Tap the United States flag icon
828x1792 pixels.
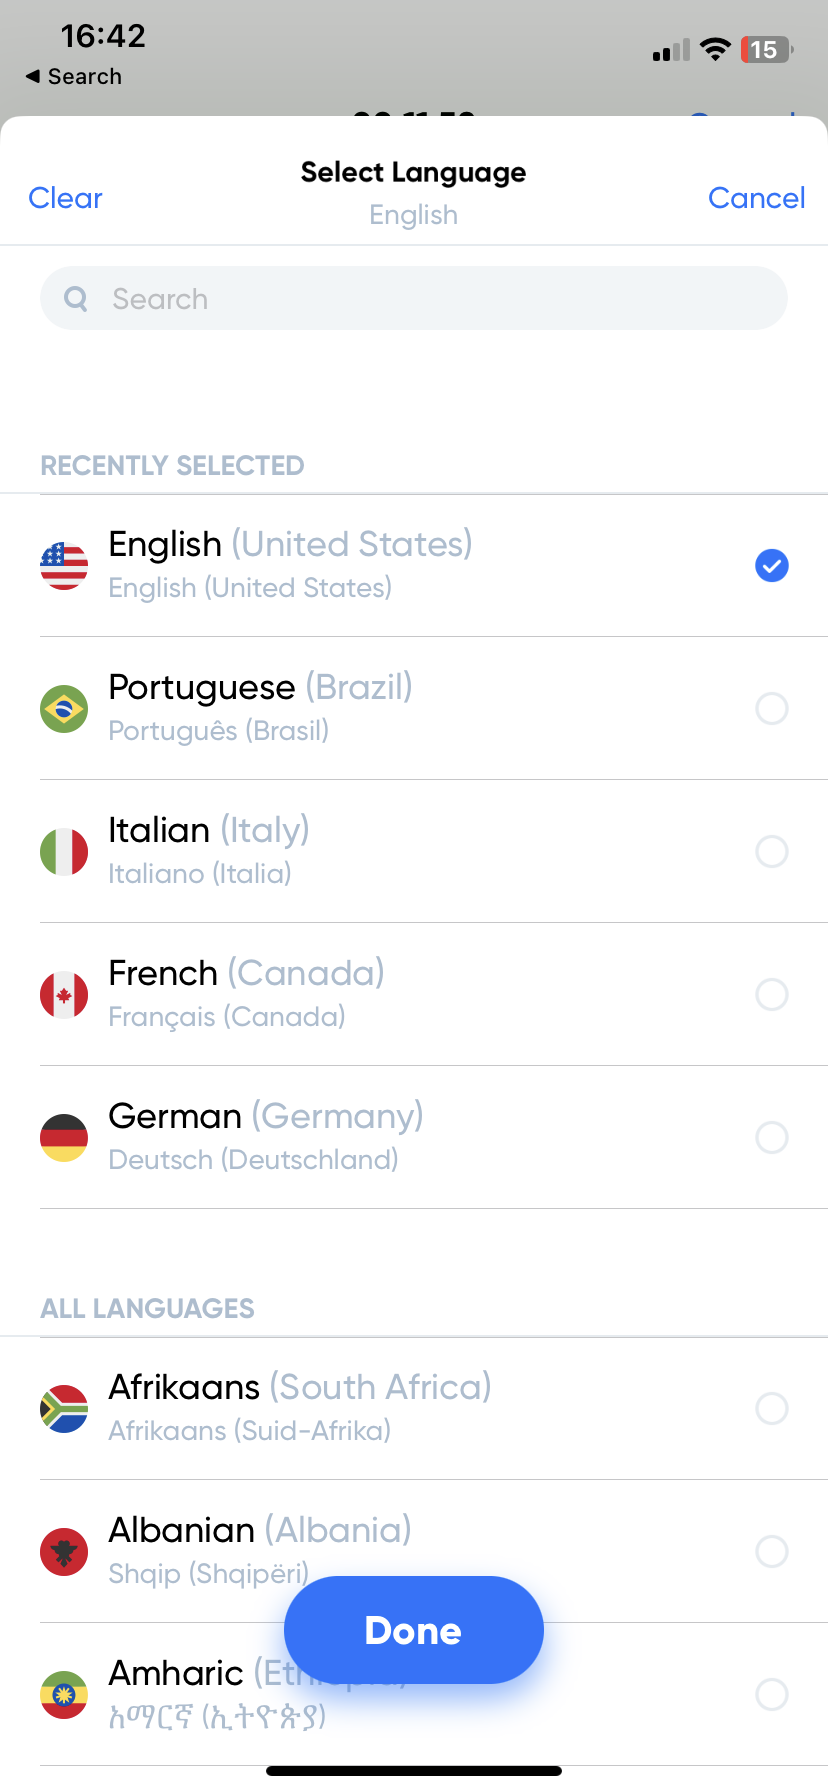64,566
